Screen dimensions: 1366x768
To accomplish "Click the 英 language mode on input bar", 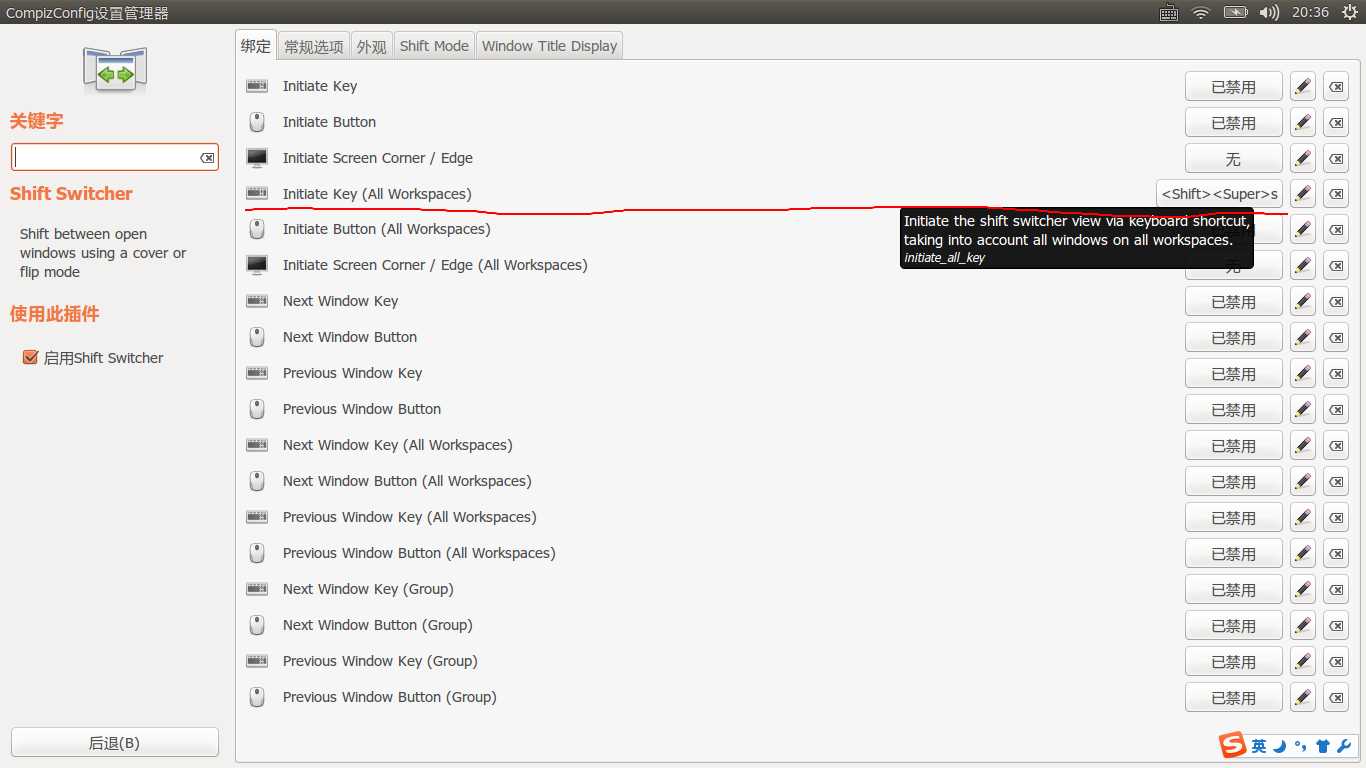I will coord(1258,746).
